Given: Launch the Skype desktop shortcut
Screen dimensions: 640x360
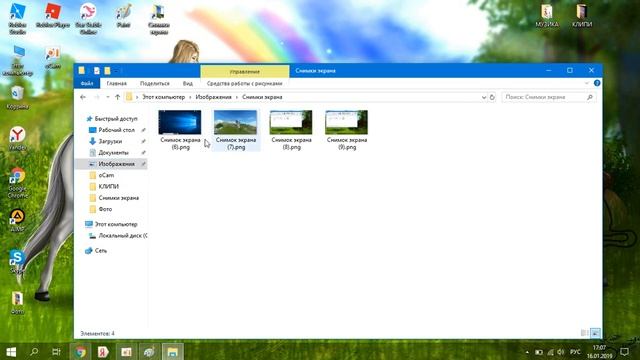Looking at the screenshot, I should (x=18, y=261).
